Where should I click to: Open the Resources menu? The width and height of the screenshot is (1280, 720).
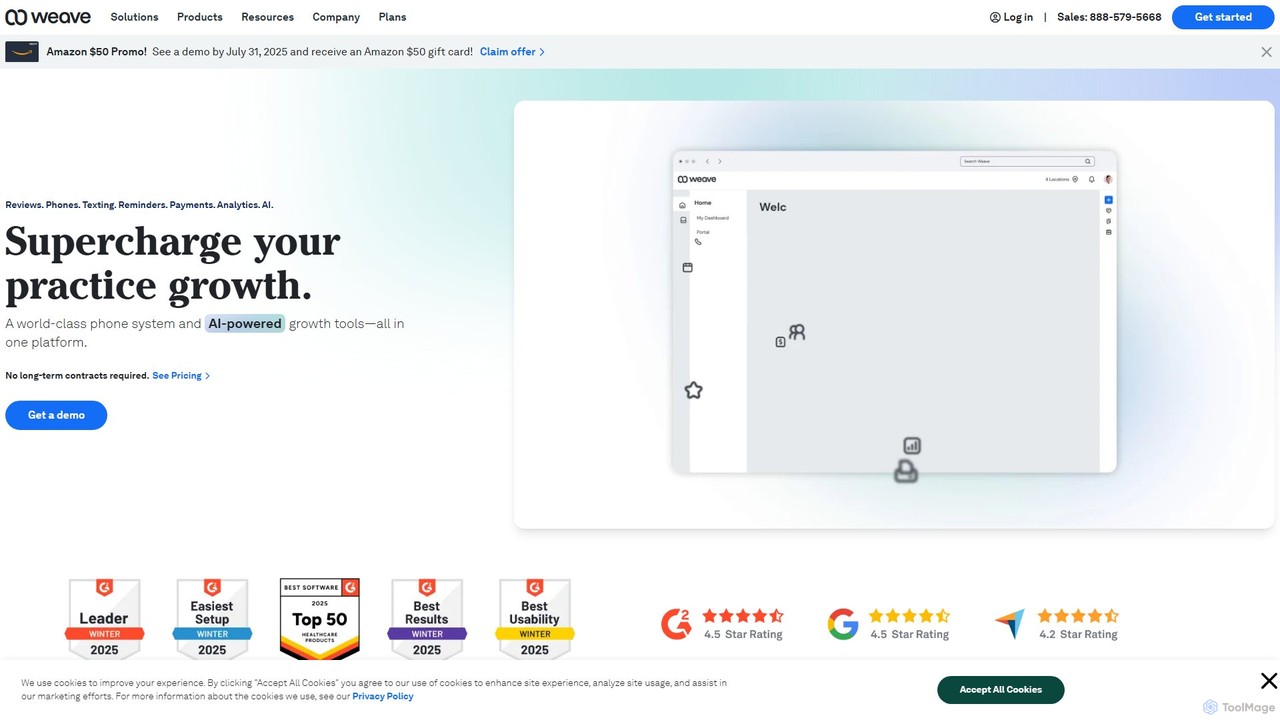tap(268, 17)
